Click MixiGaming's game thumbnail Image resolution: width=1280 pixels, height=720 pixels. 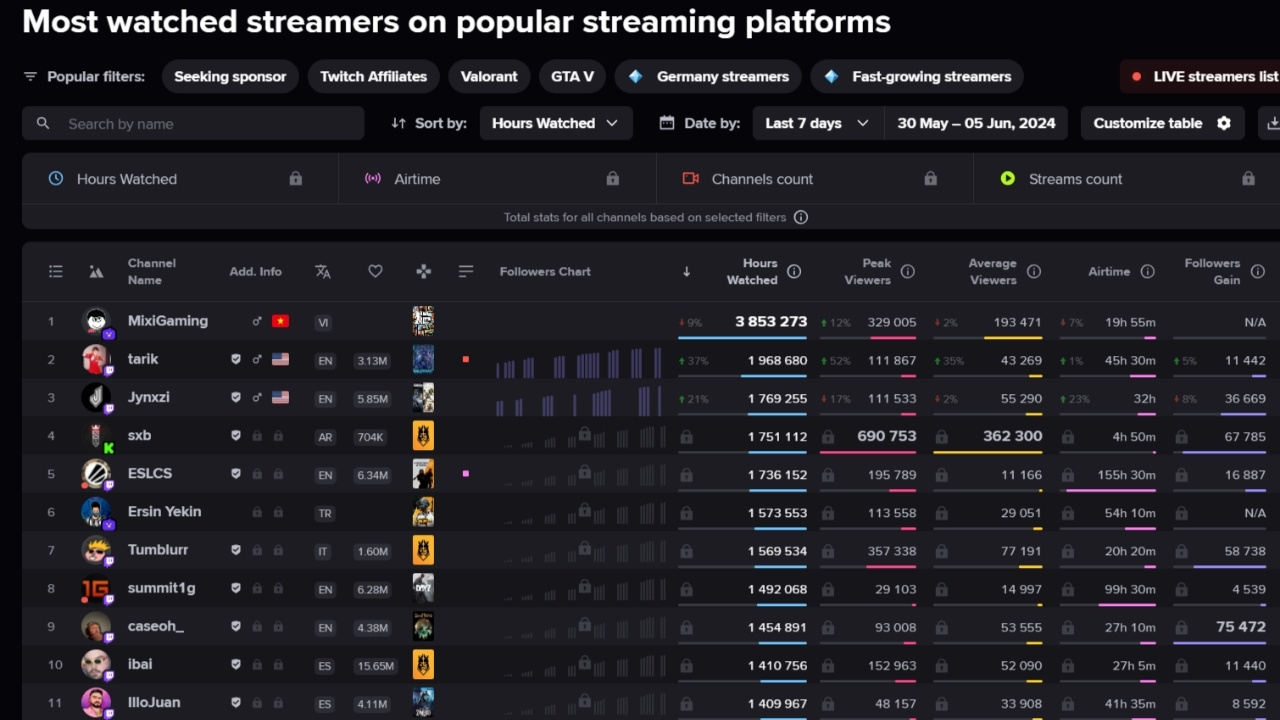click(x=423, y=321)
